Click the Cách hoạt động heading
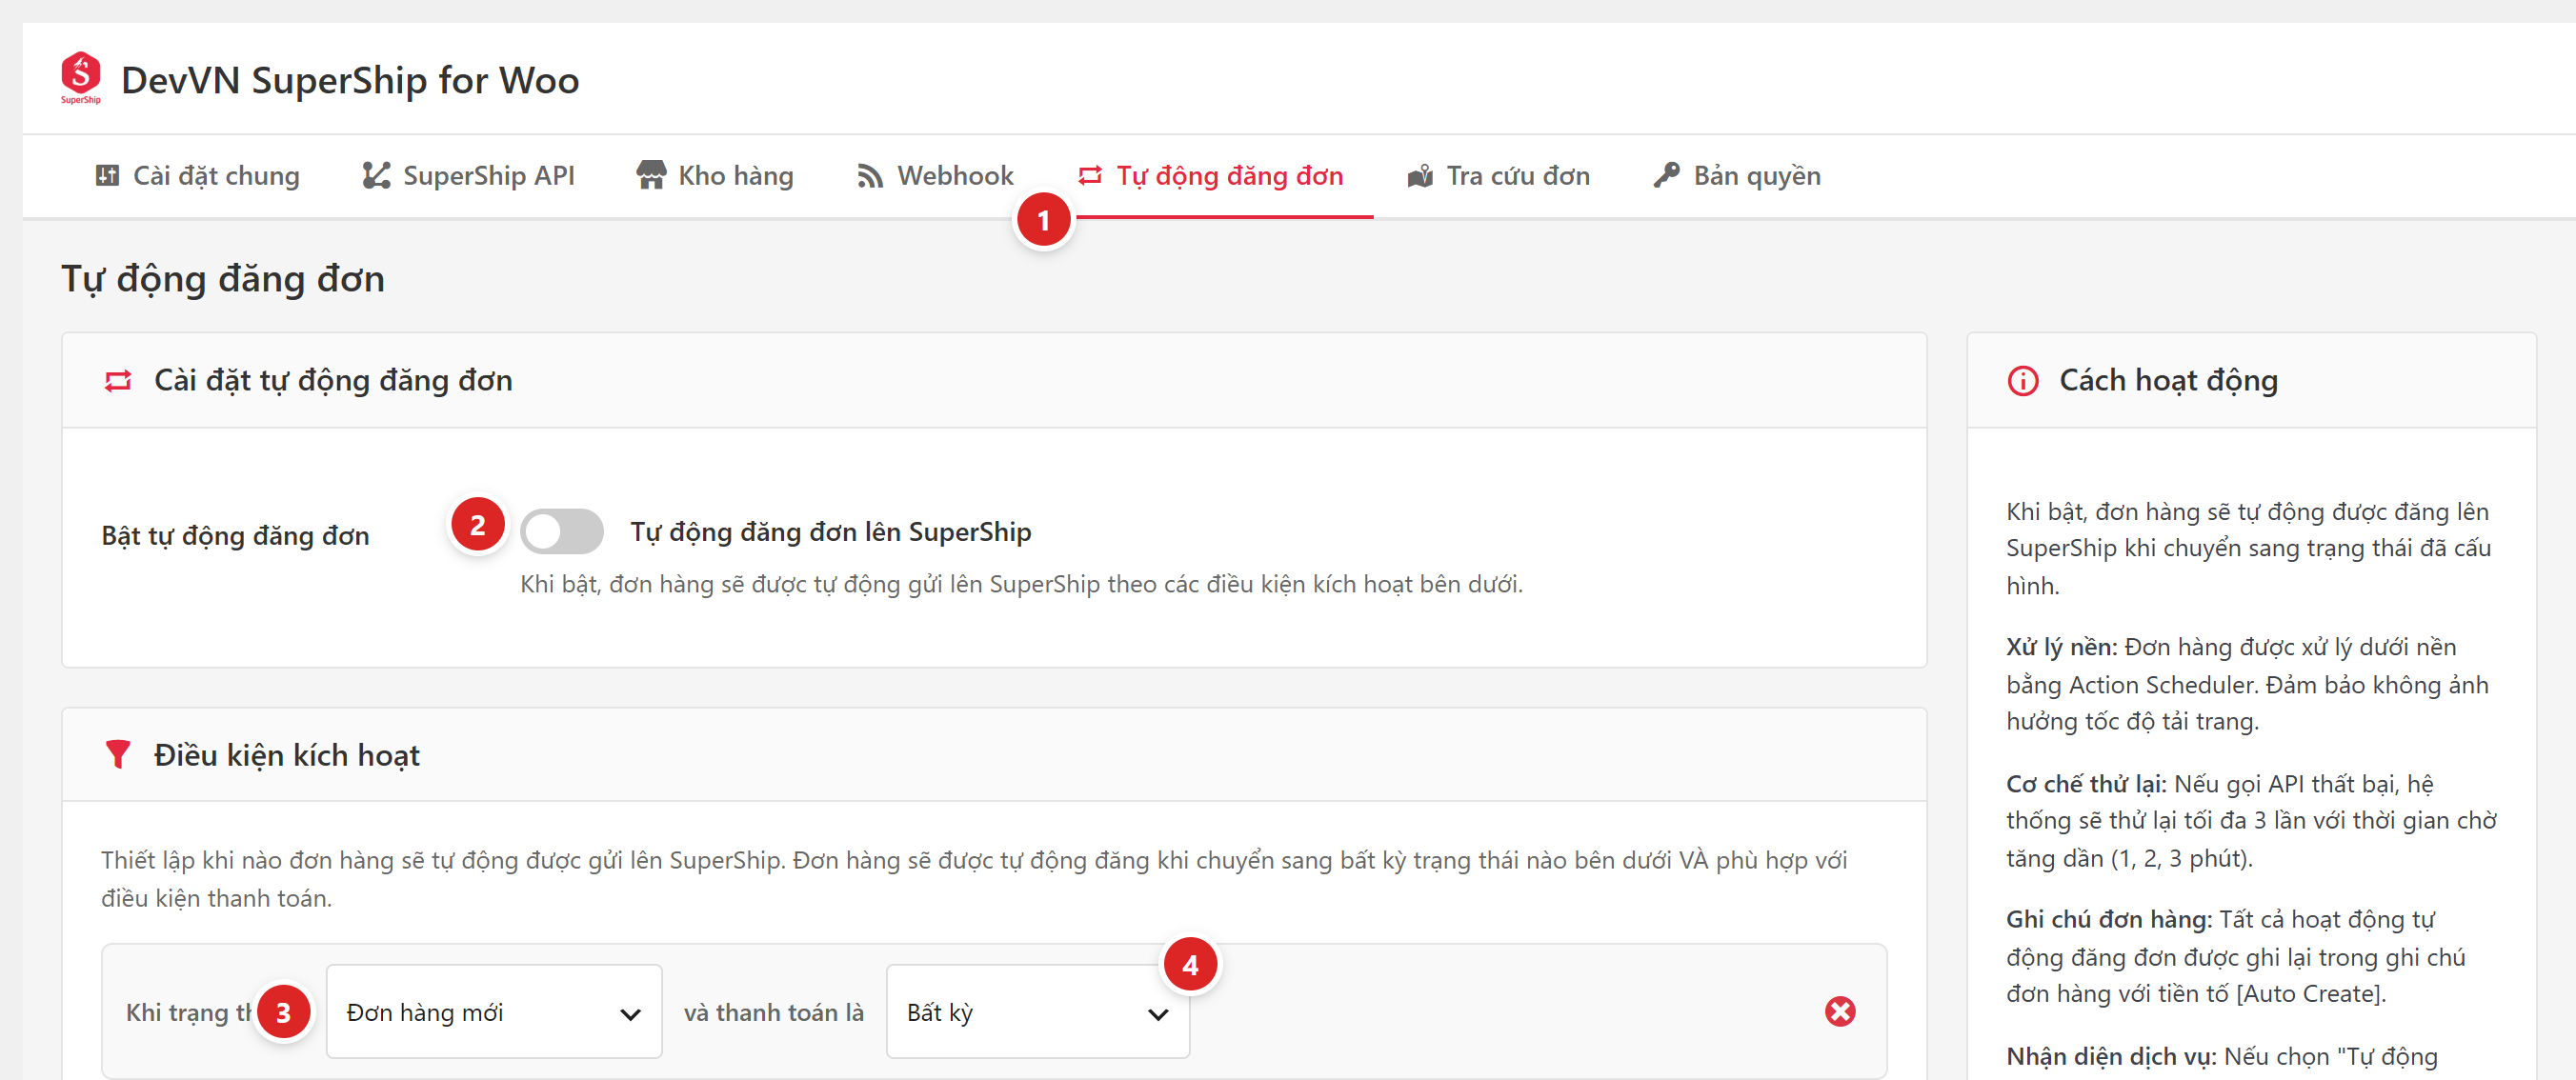The width and height of the screenshot is (2576, 1080). click(x=2169, y=381)
